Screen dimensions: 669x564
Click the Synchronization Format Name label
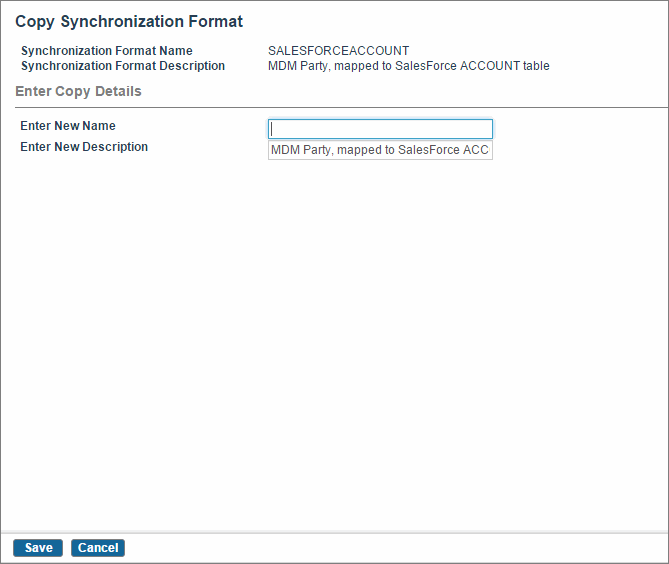pyautogui.click(x=107, y=51)
